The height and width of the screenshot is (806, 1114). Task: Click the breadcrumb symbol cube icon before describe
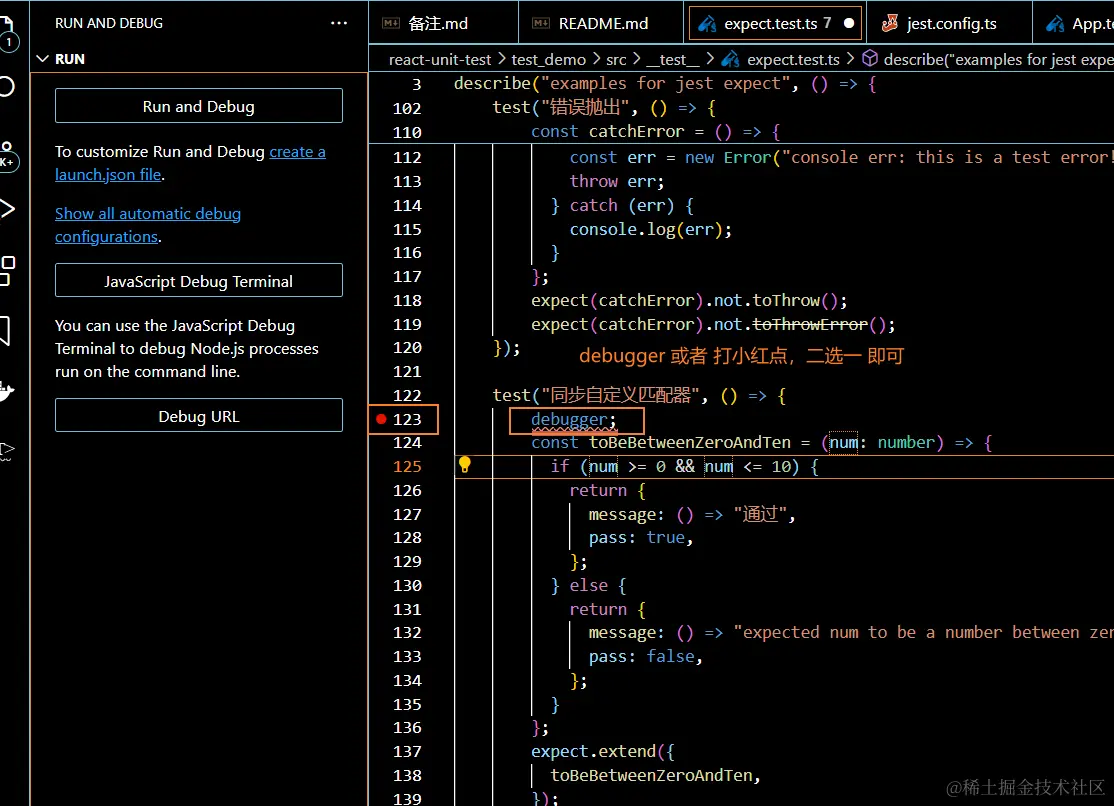point(870,59)
